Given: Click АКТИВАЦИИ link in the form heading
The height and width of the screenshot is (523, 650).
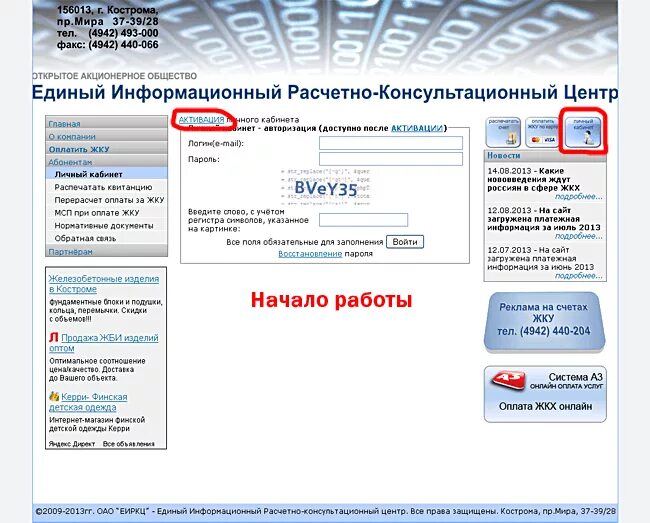Looking at the screenshot, I should (x=417, y=128).
